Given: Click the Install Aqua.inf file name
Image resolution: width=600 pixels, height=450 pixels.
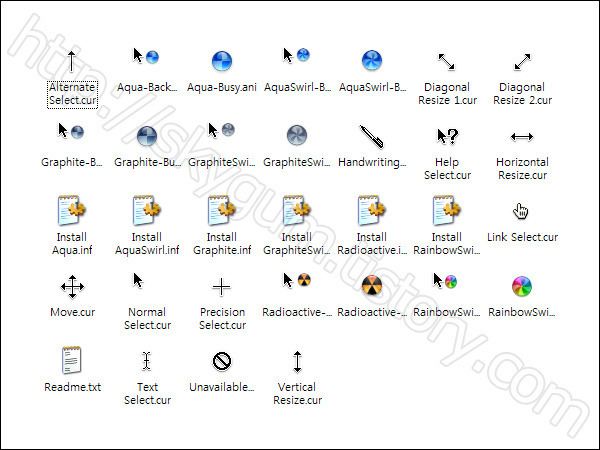Looking at the screenshot, I should [72, 243].
